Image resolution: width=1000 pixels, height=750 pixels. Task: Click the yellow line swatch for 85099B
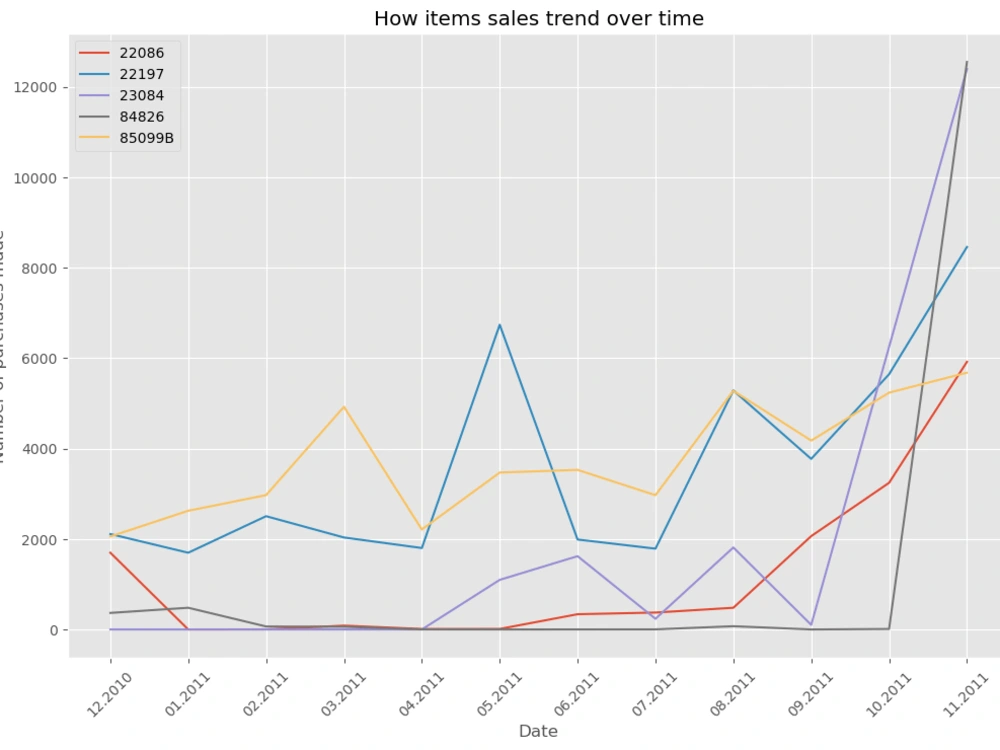coord(94,138)
